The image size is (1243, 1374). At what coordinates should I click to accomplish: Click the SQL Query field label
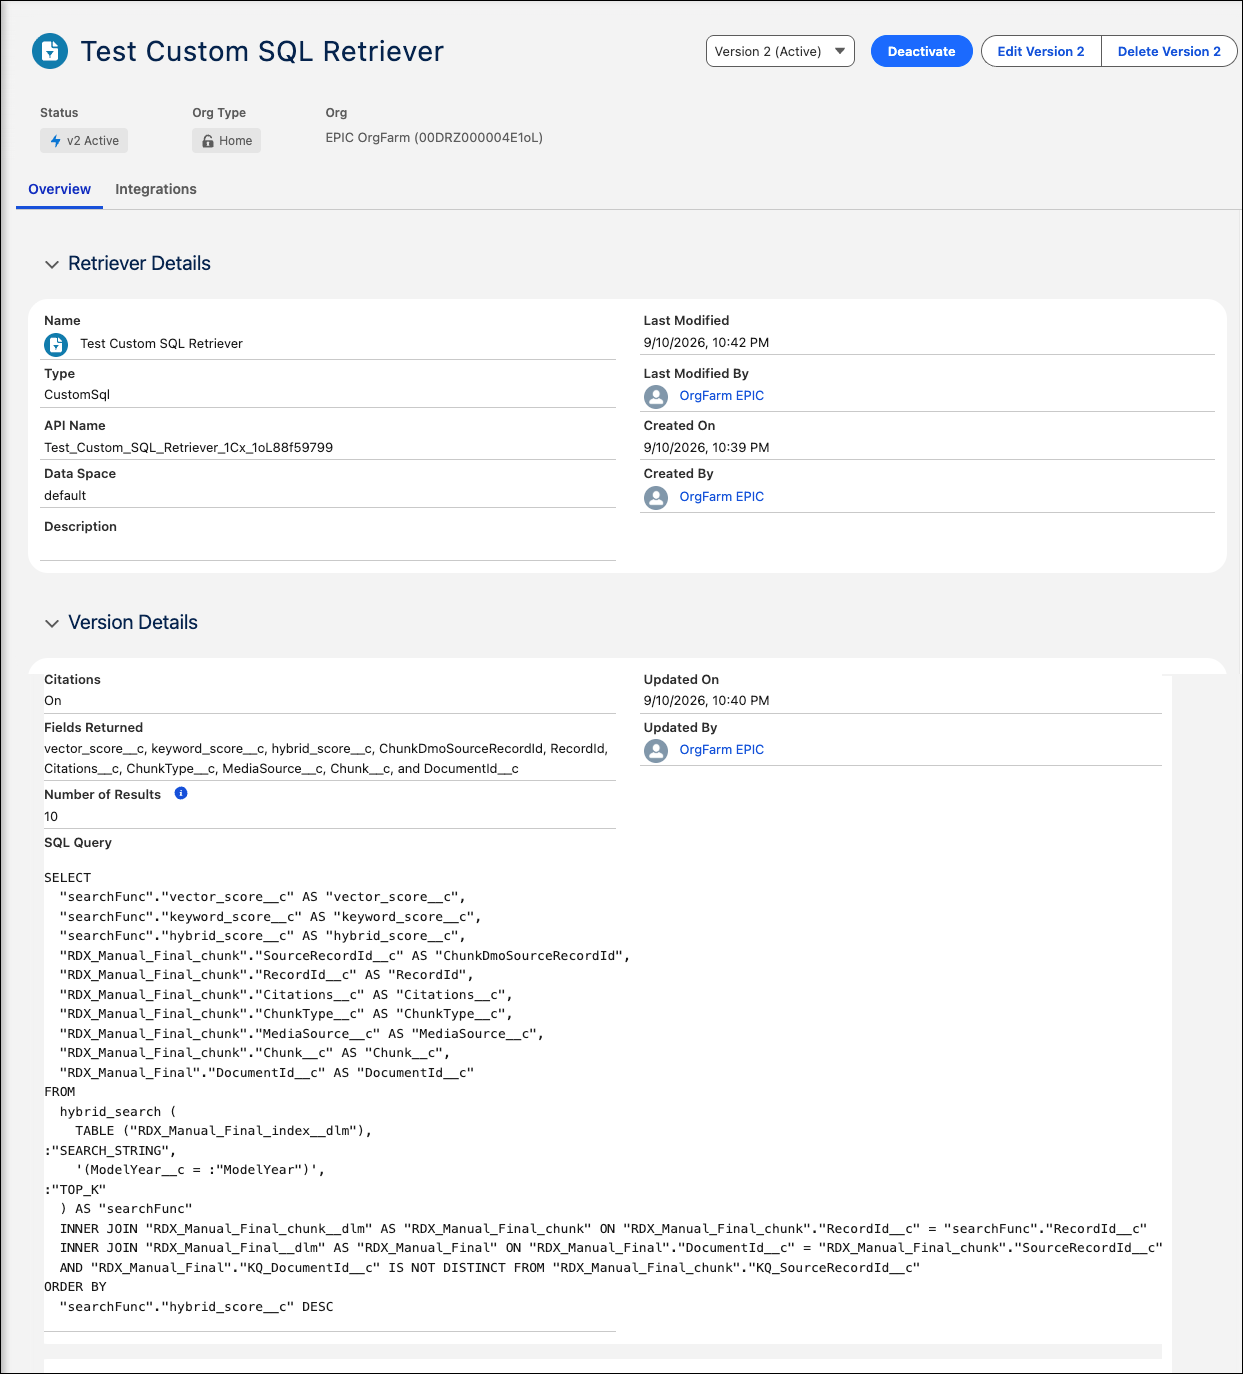tap(78, 843)
